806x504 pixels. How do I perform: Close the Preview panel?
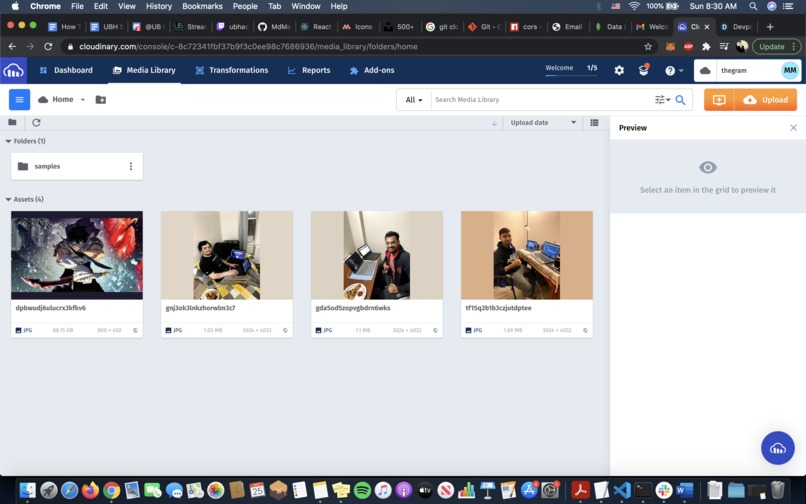(x=793, y=128)
